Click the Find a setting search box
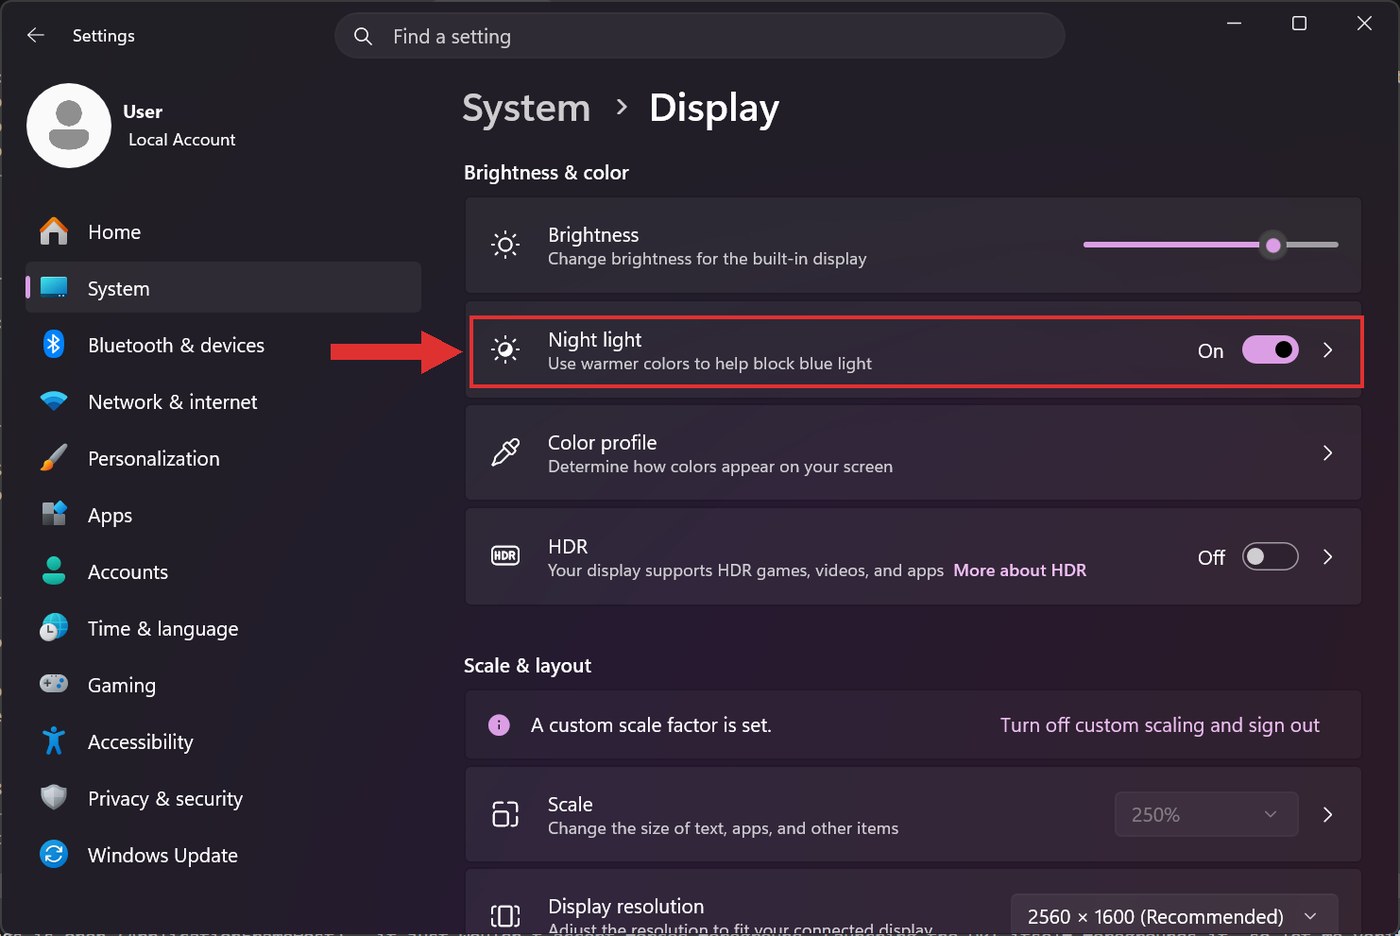1400x936 pixels. click(700, 36)
